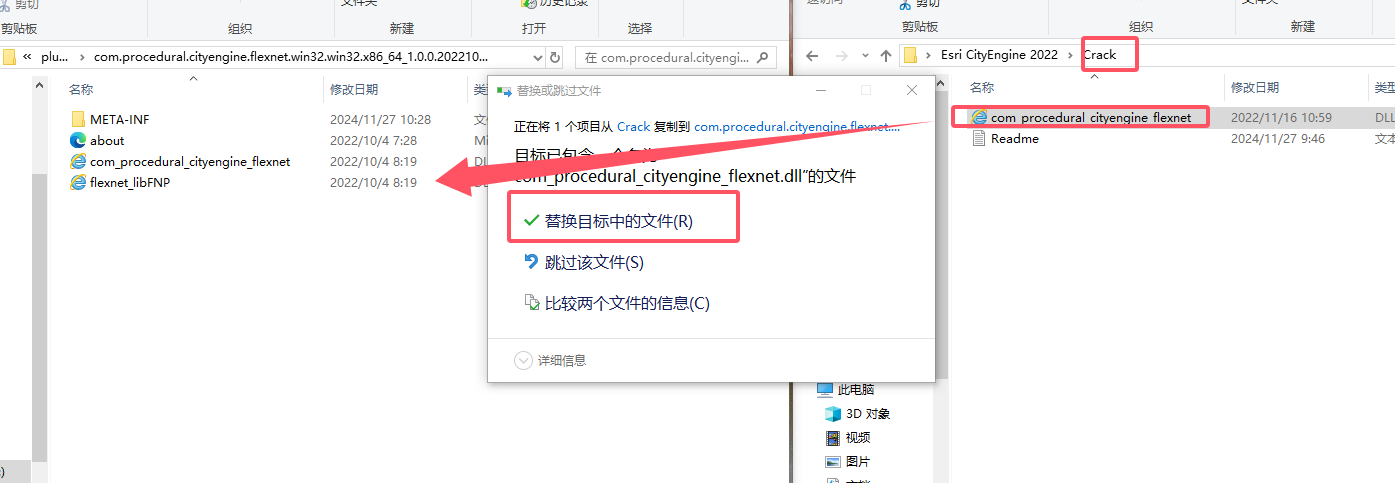Close the replace or skip files dialog
Image resolution: width=1395 pixels, height=483 pixels.
click(x=912, y=90)
